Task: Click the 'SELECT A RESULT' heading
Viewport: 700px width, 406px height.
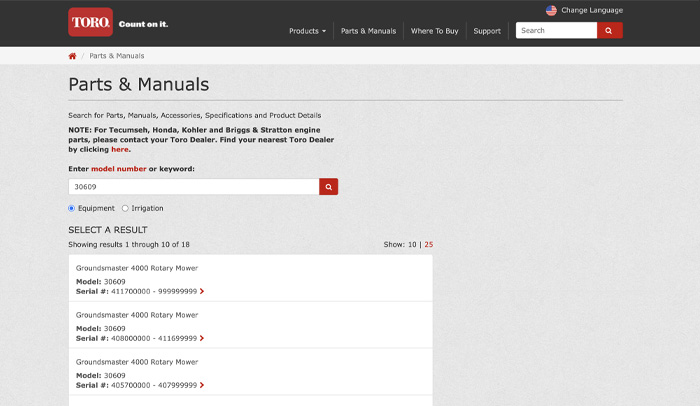Action: [108, 230]
